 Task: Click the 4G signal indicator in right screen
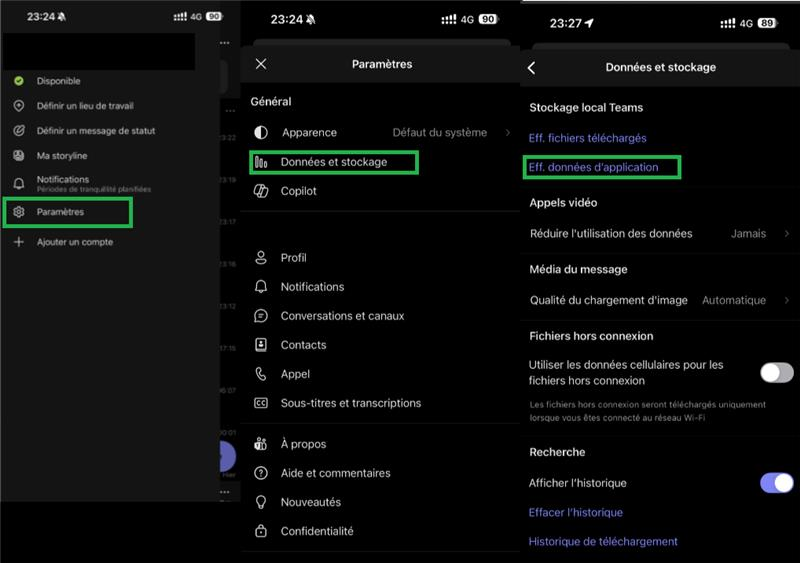coord(746,23)
